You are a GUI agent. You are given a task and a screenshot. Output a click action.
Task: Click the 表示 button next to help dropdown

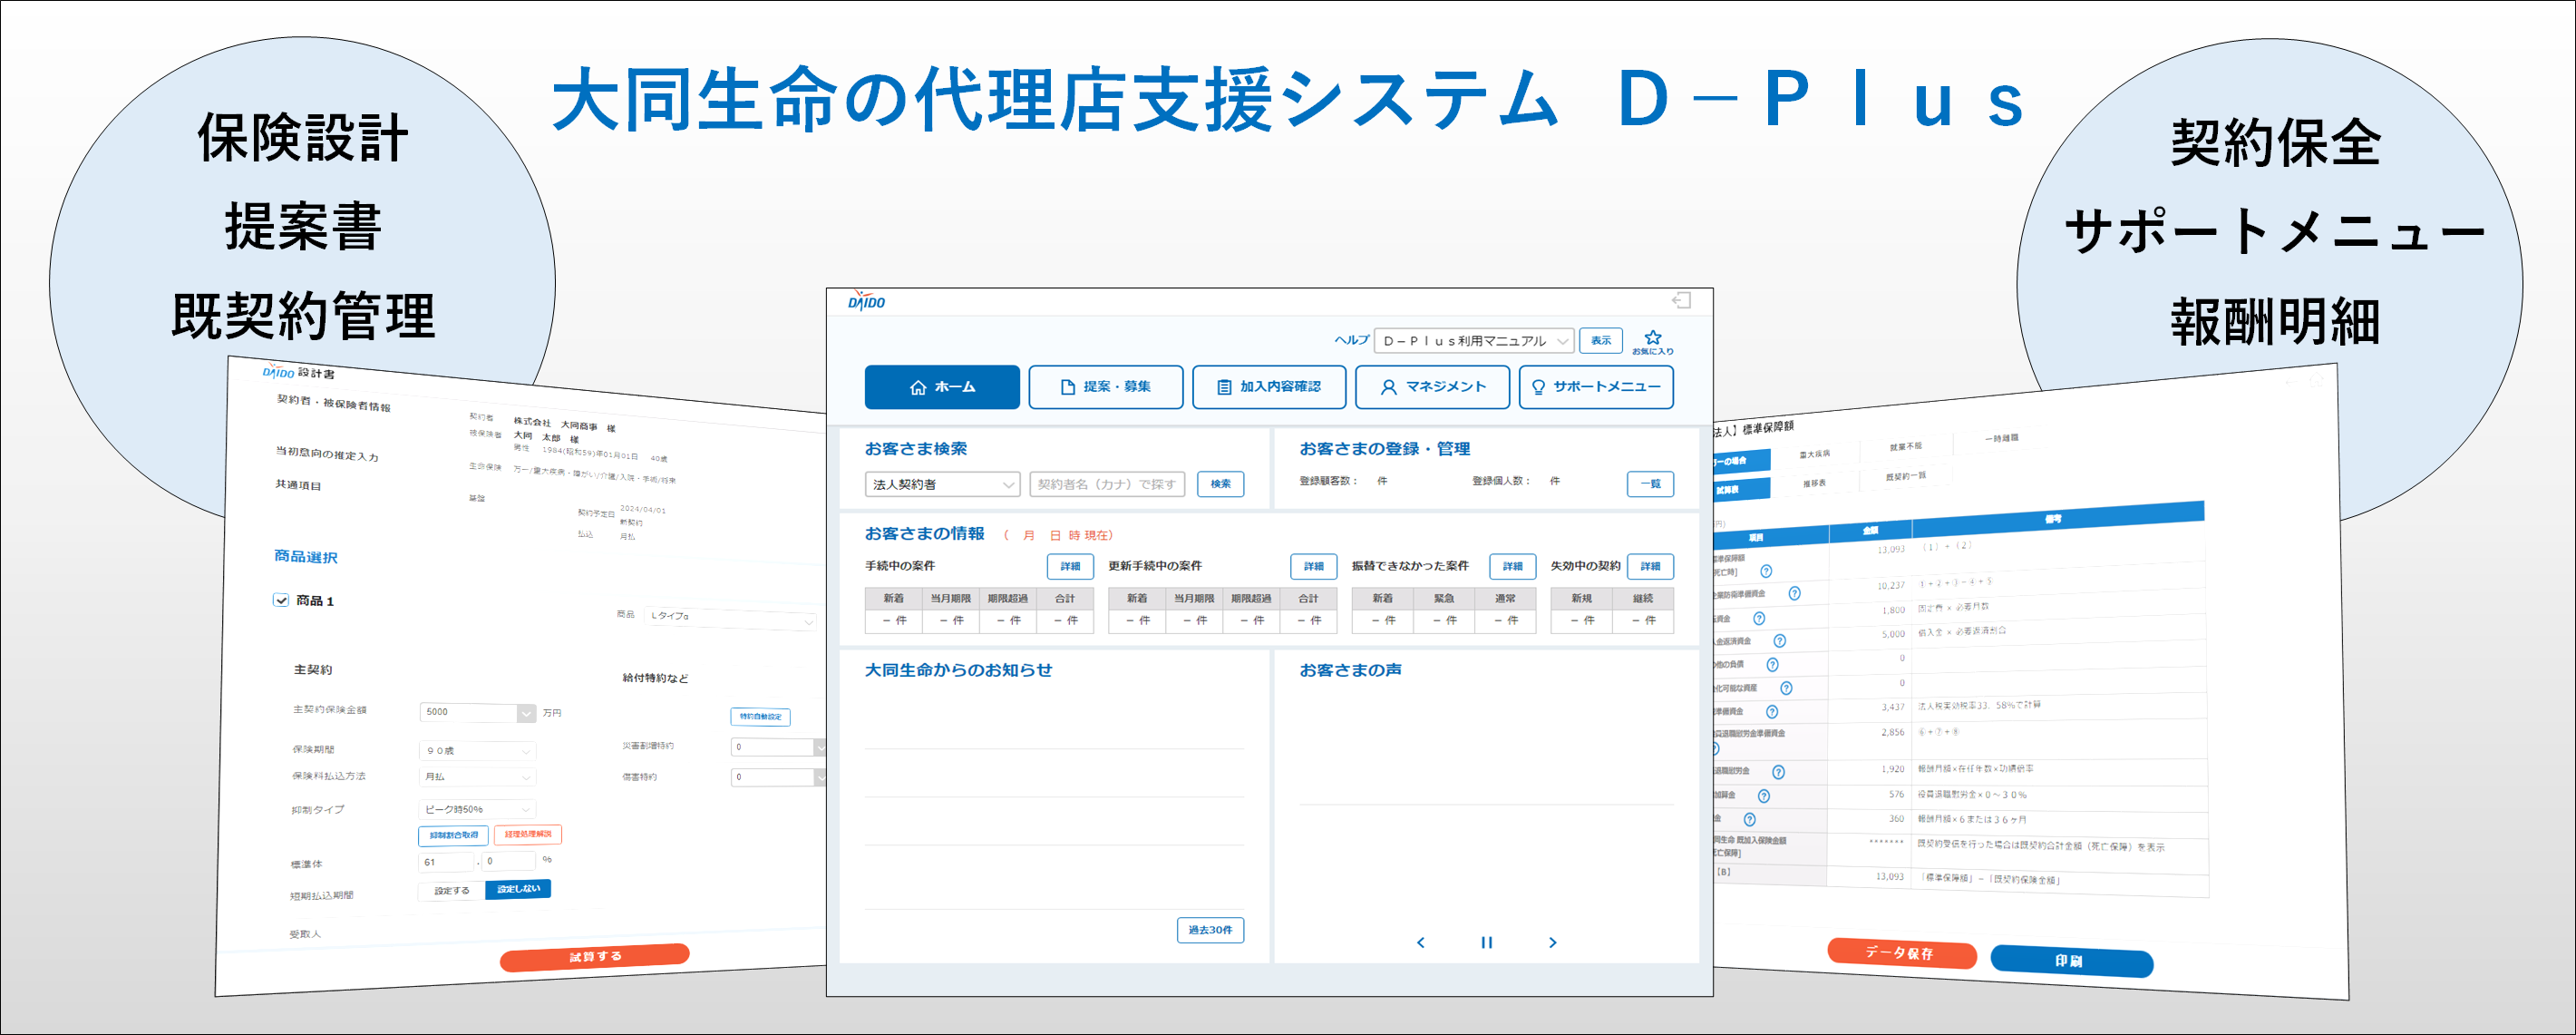[1601, 341]
